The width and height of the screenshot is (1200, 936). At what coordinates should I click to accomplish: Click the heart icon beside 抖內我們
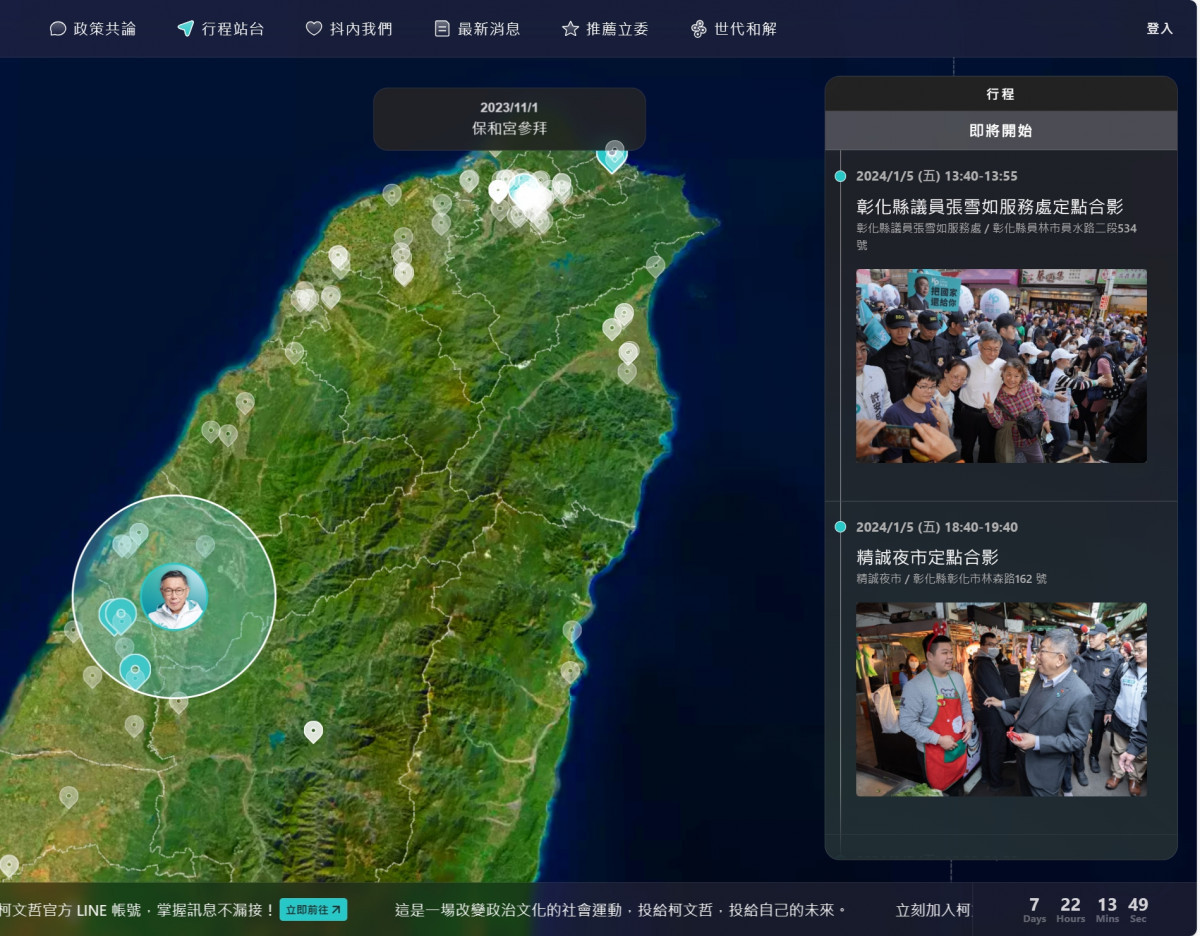pos(314,29)
